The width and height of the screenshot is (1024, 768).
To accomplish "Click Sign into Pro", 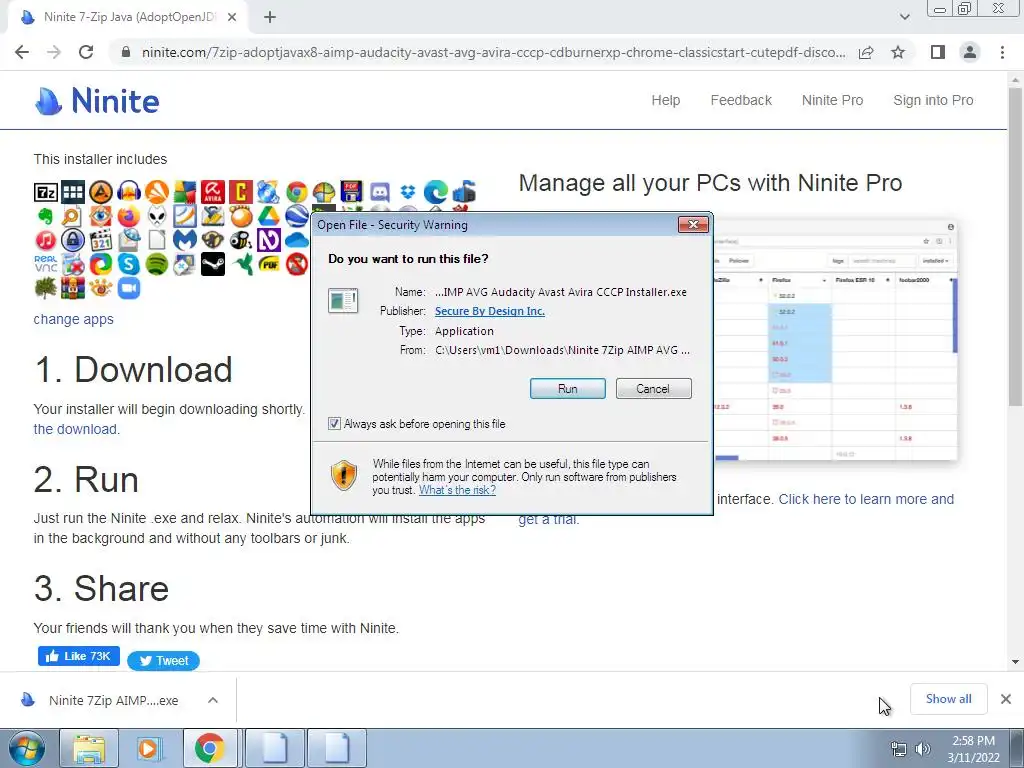I will pyautogui.click(x=933, y=100).
